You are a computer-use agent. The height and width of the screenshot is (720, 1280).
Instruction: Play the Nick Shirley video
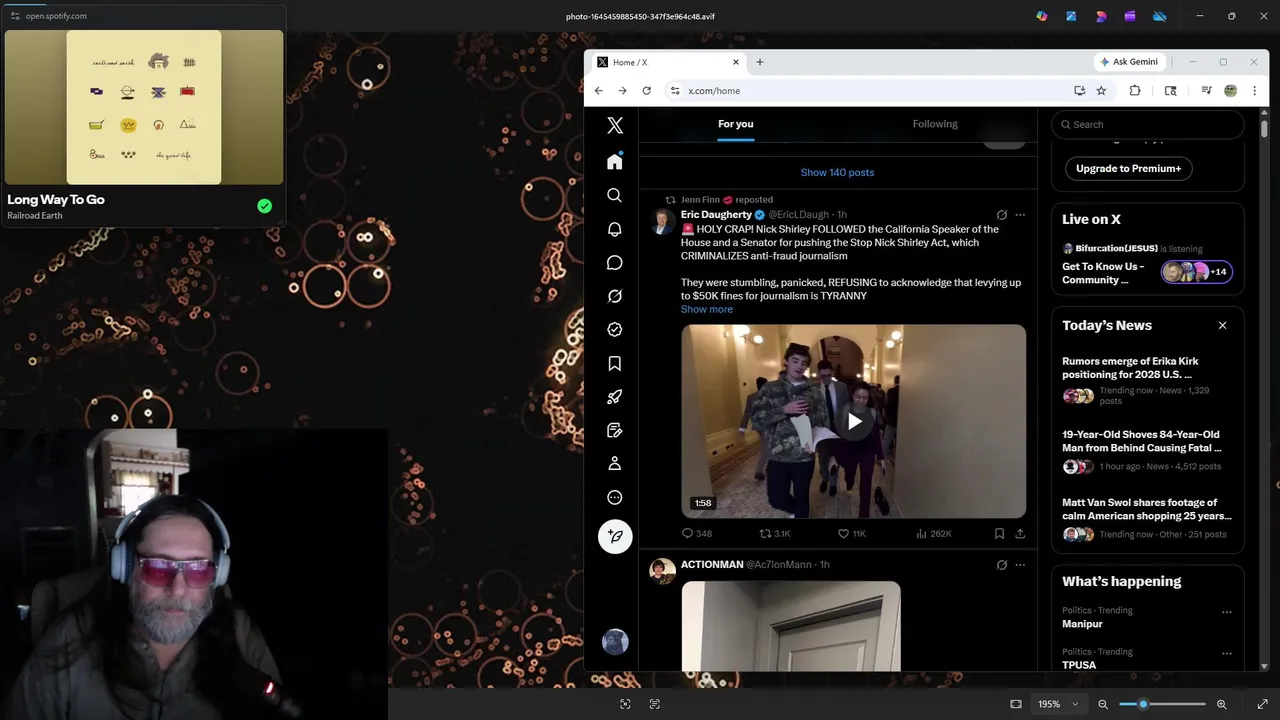click(x=854, y=421)
